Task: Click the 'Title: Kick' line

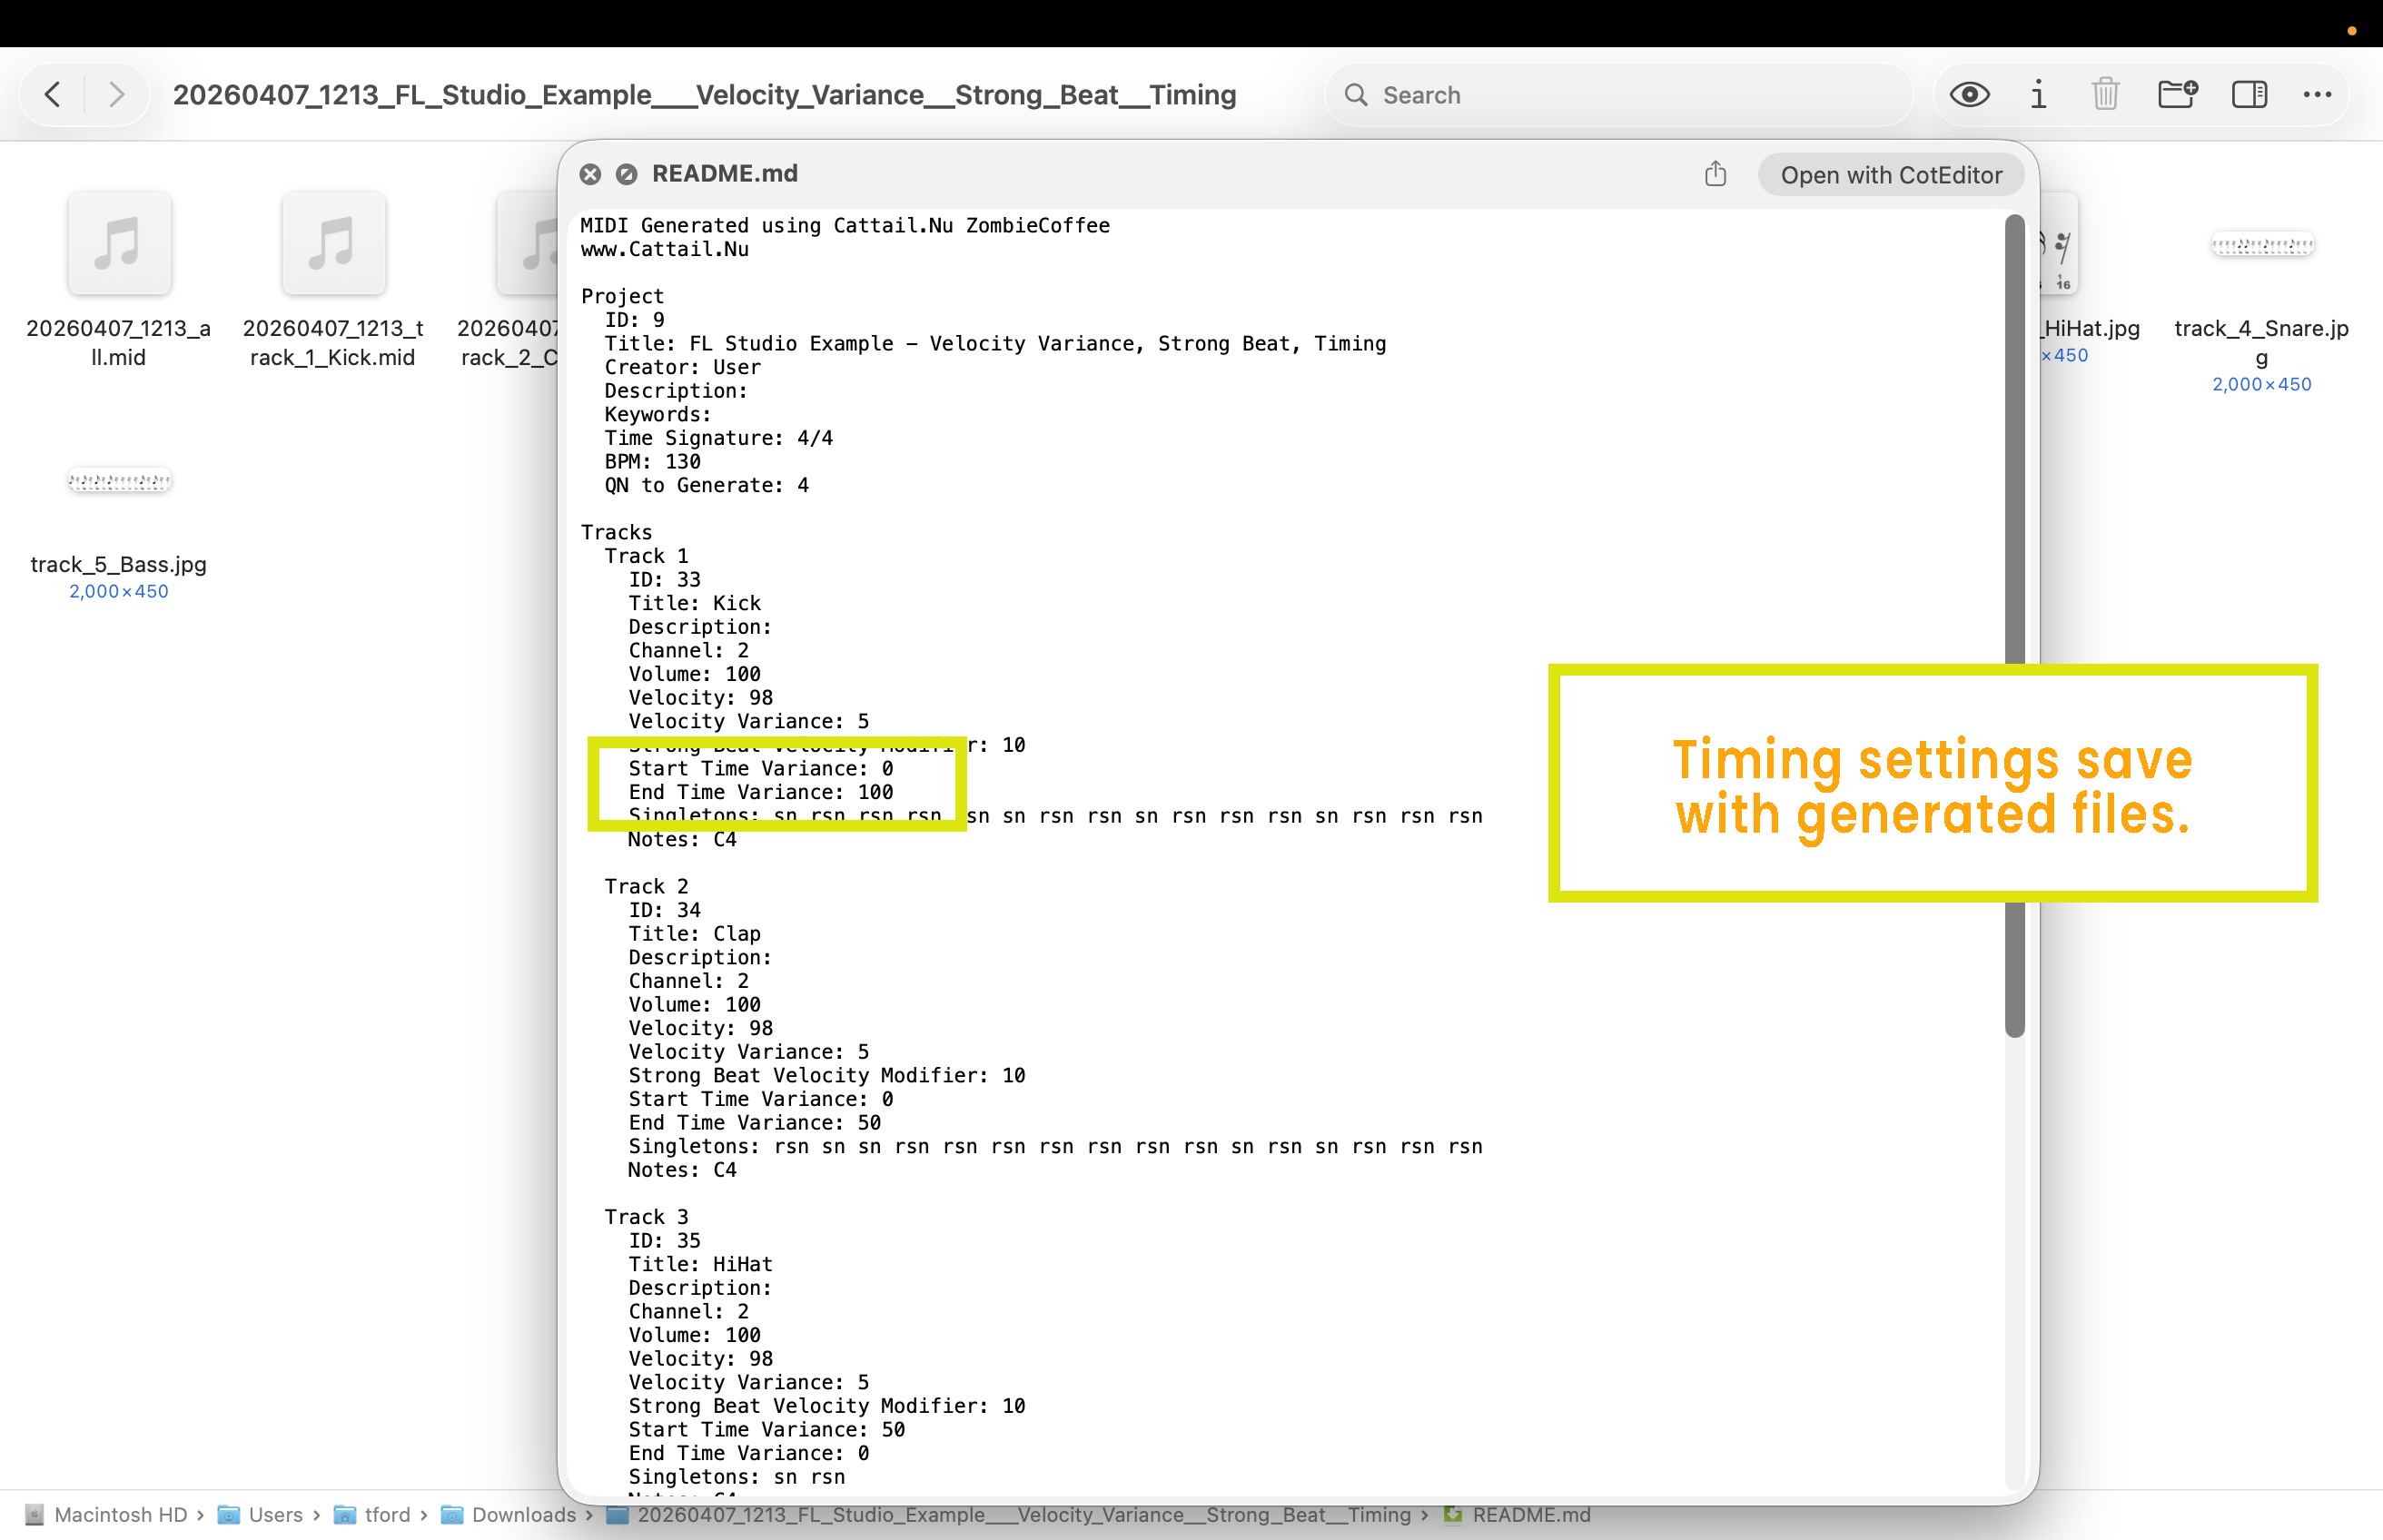Action: (694, 603)
